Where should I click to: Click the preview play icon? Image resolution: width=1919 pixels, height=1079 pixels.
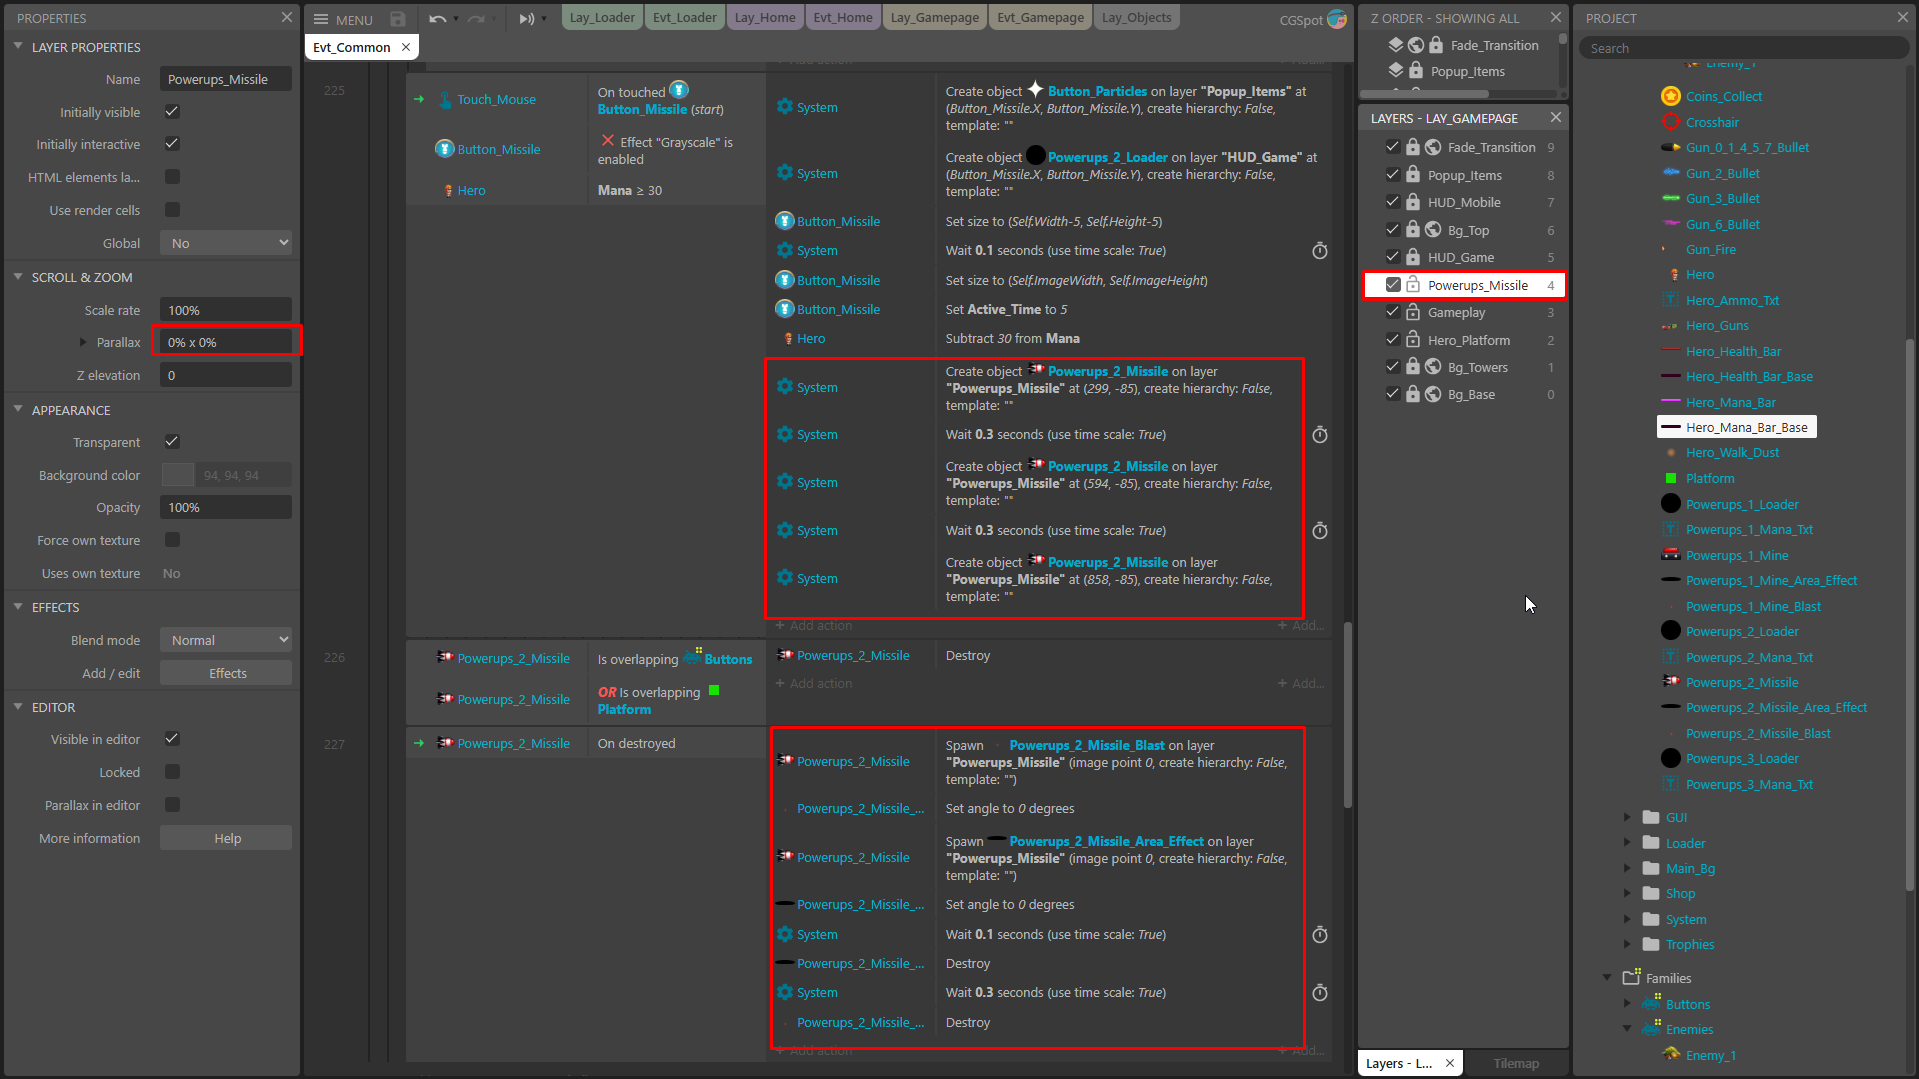pos(526,19)
